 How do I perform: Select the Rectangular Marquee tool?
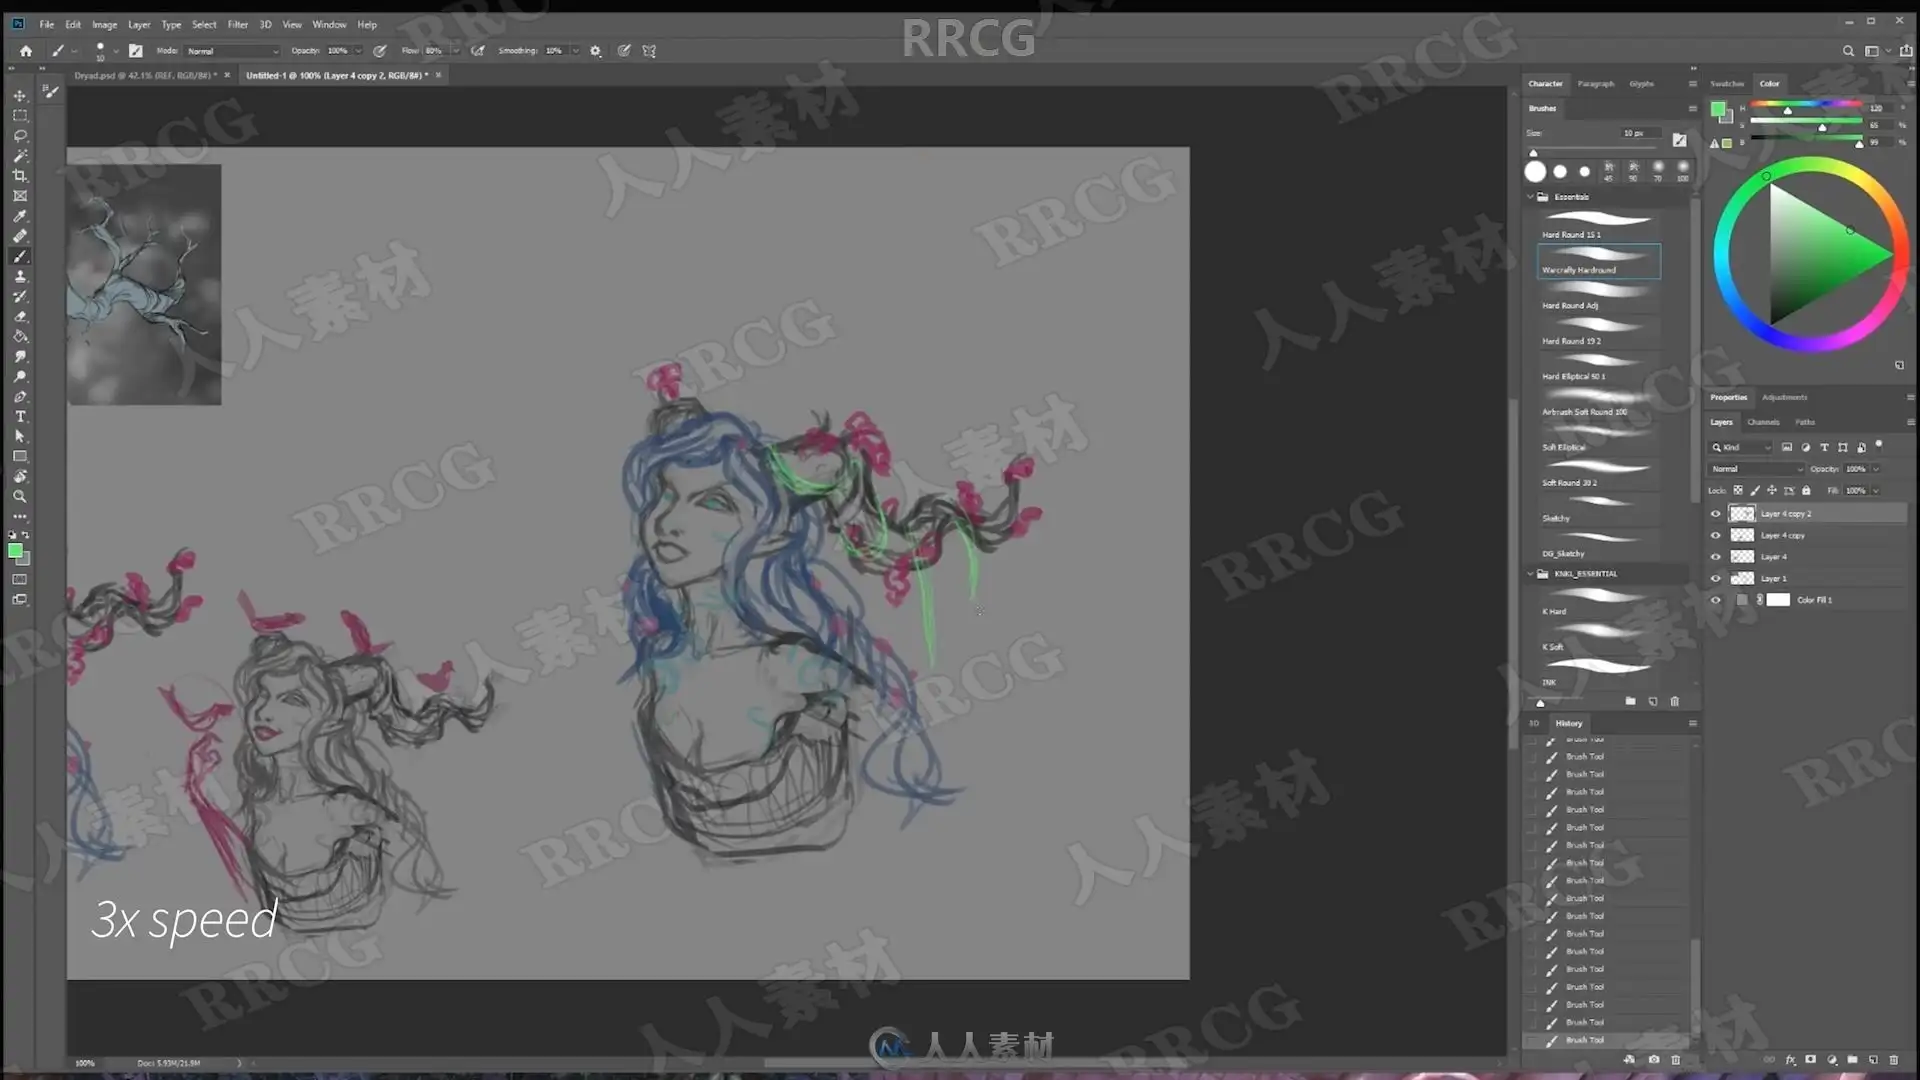tap(20, 116)
